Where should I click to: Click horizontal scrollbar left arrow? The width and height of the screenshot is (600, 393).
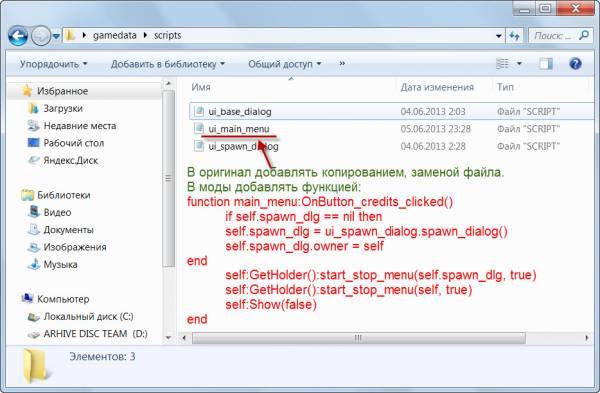tap(184, 338)
